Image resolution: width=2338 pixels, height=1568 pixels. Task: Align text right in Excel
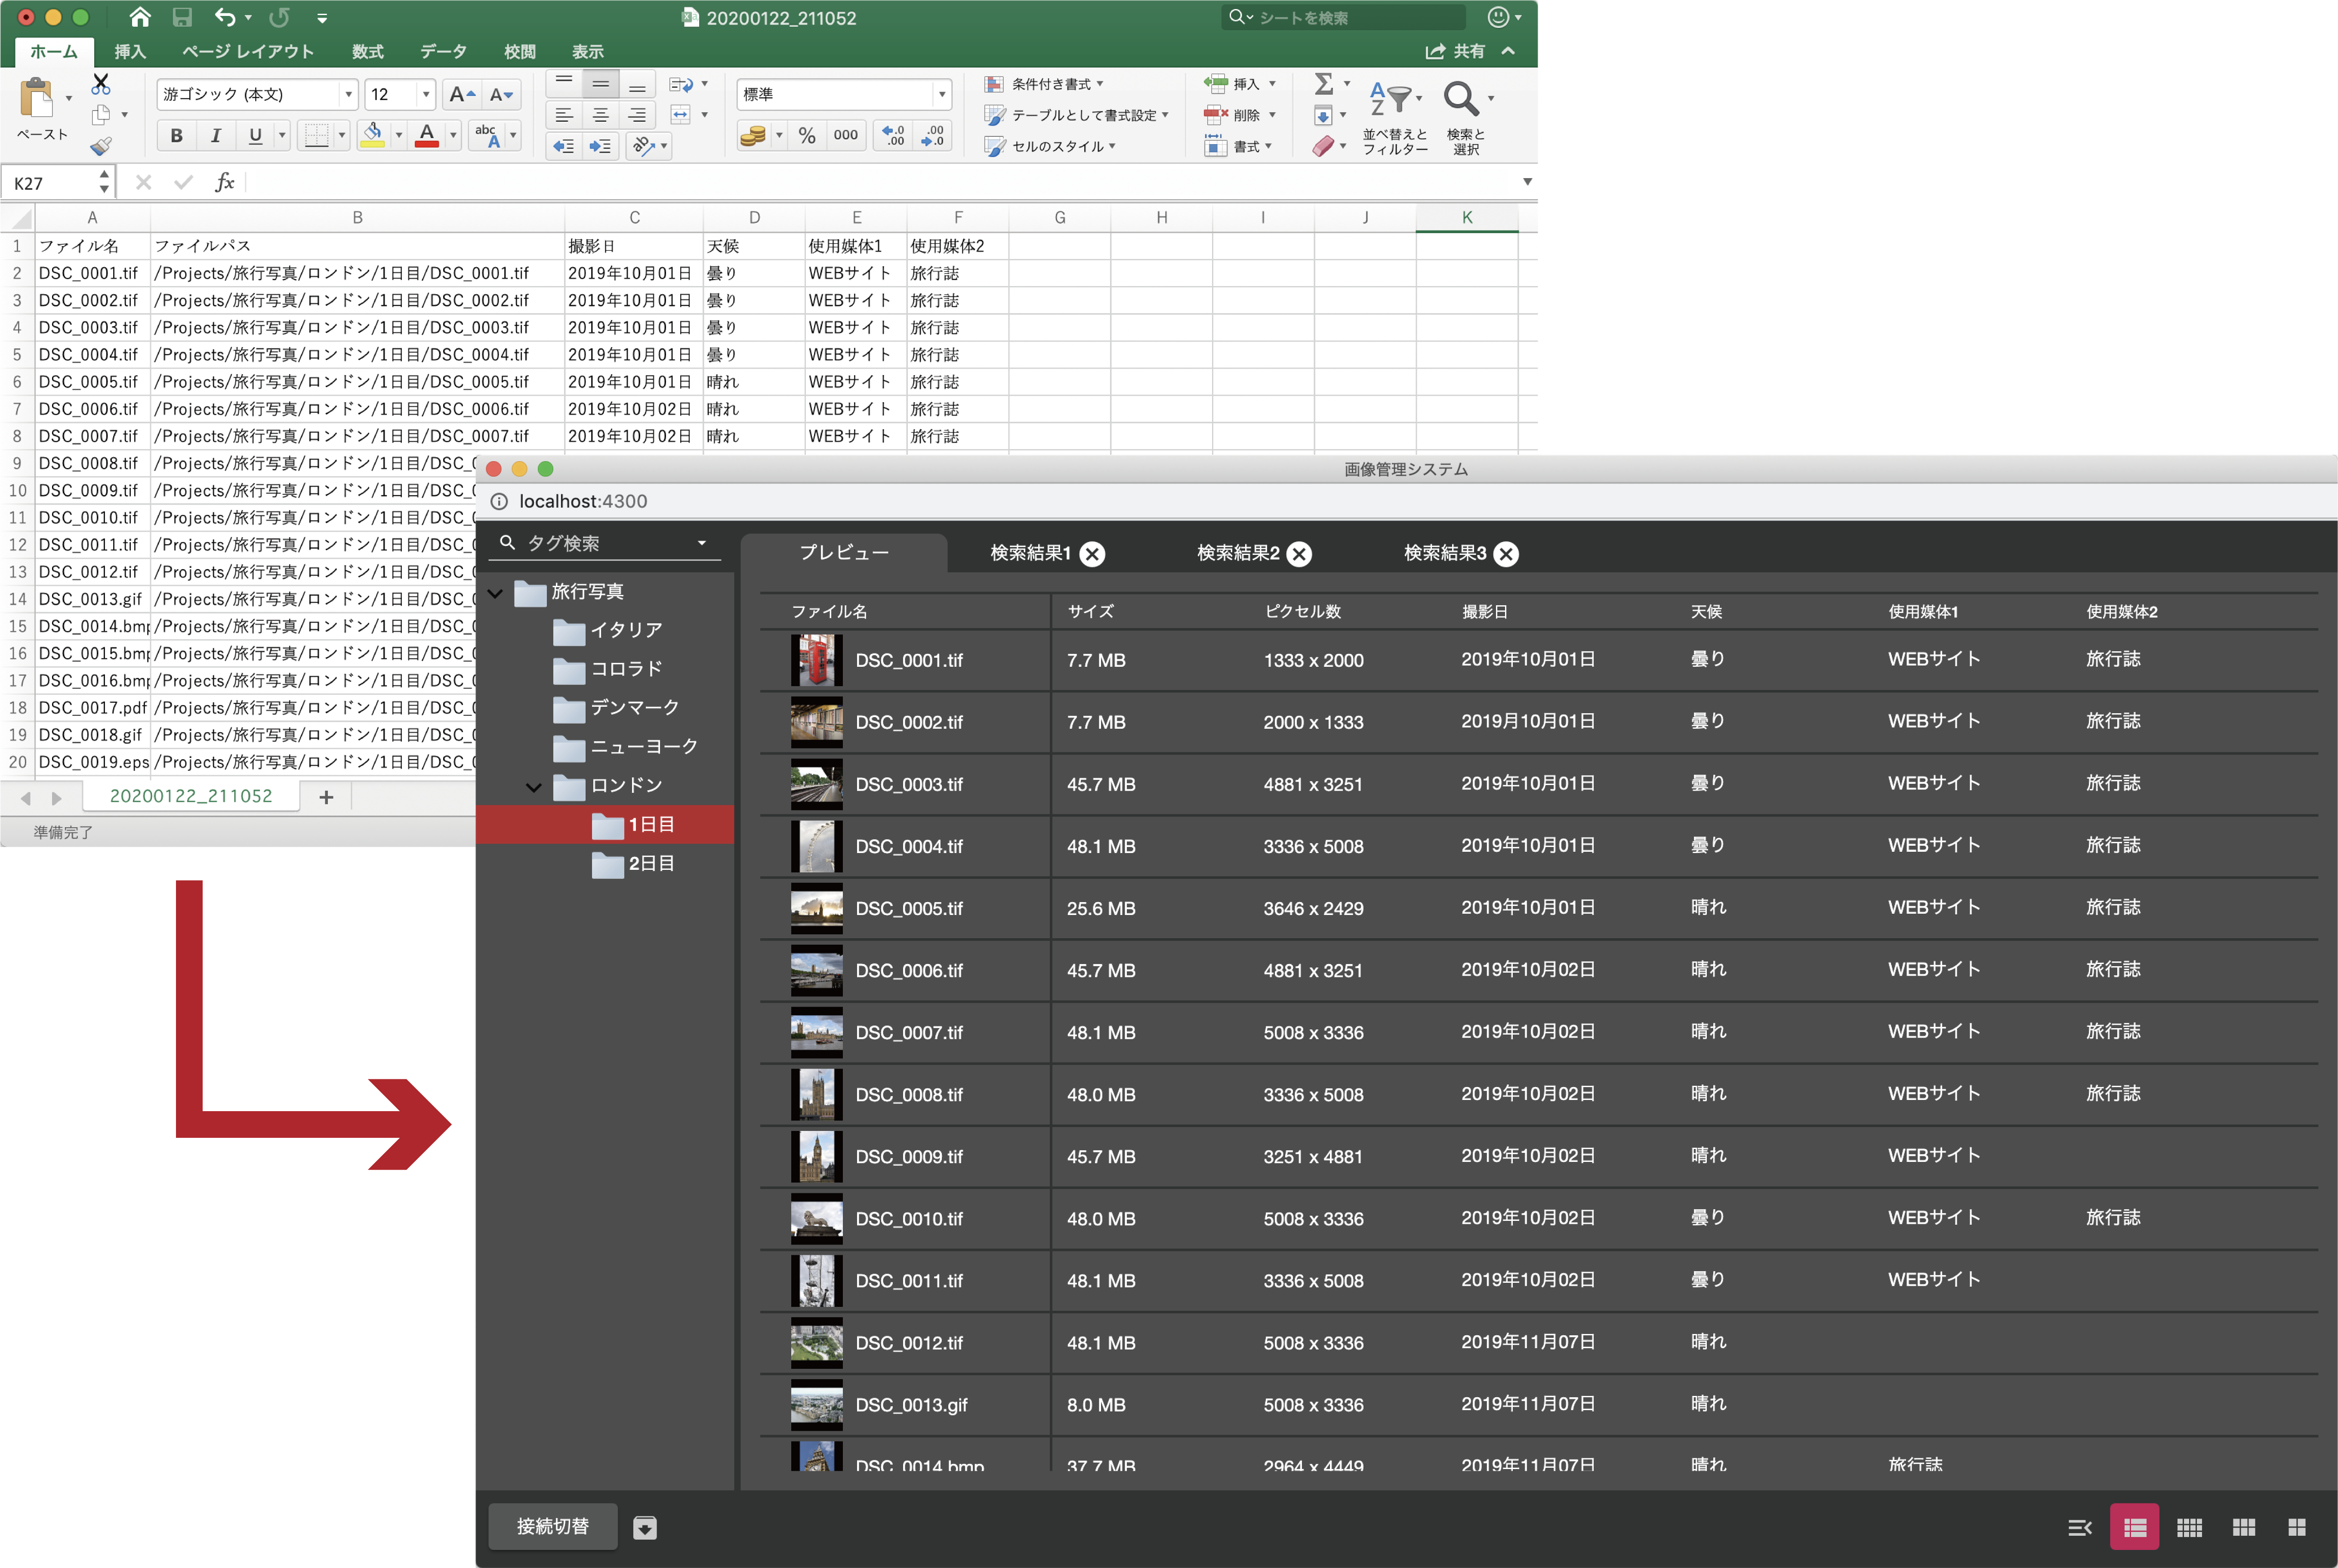(x=637, y=115)
